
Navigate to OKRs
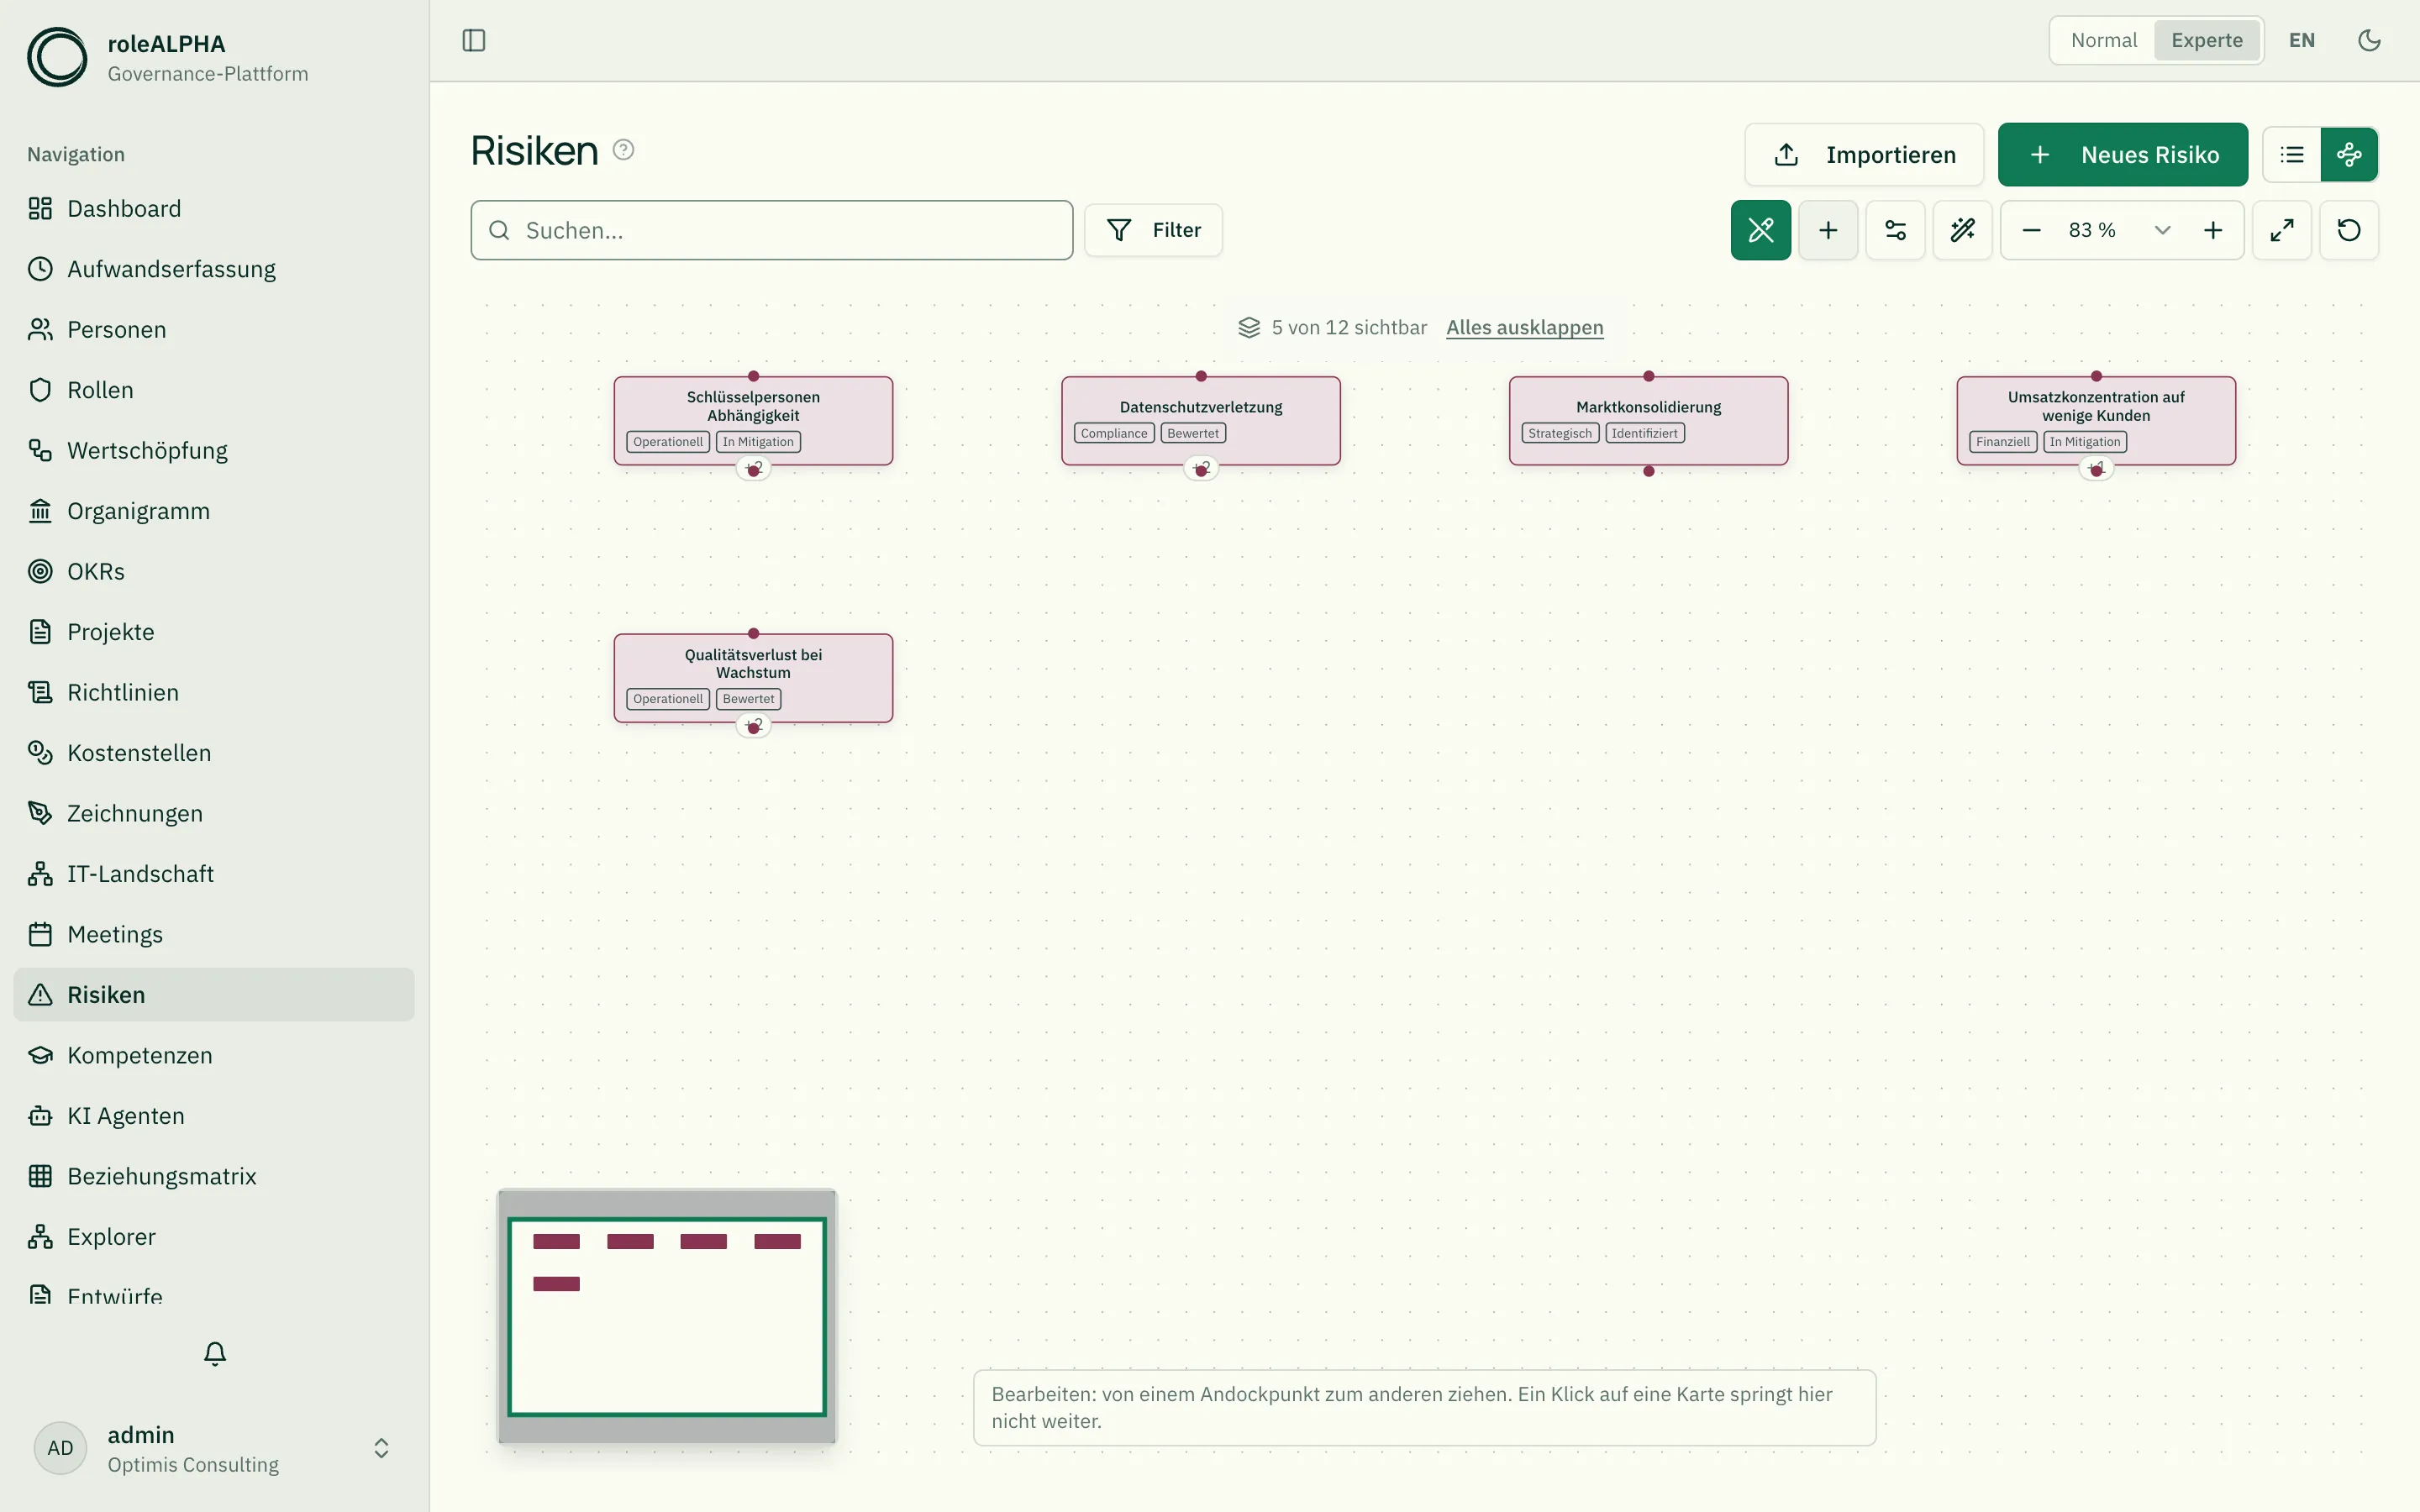214,571
